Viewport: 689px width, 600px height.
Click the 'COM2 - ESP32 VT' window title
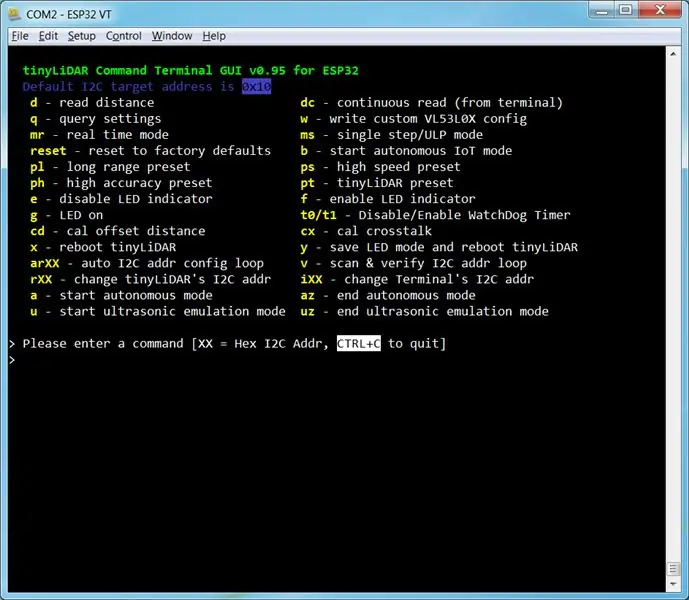[x=69, y=14]
